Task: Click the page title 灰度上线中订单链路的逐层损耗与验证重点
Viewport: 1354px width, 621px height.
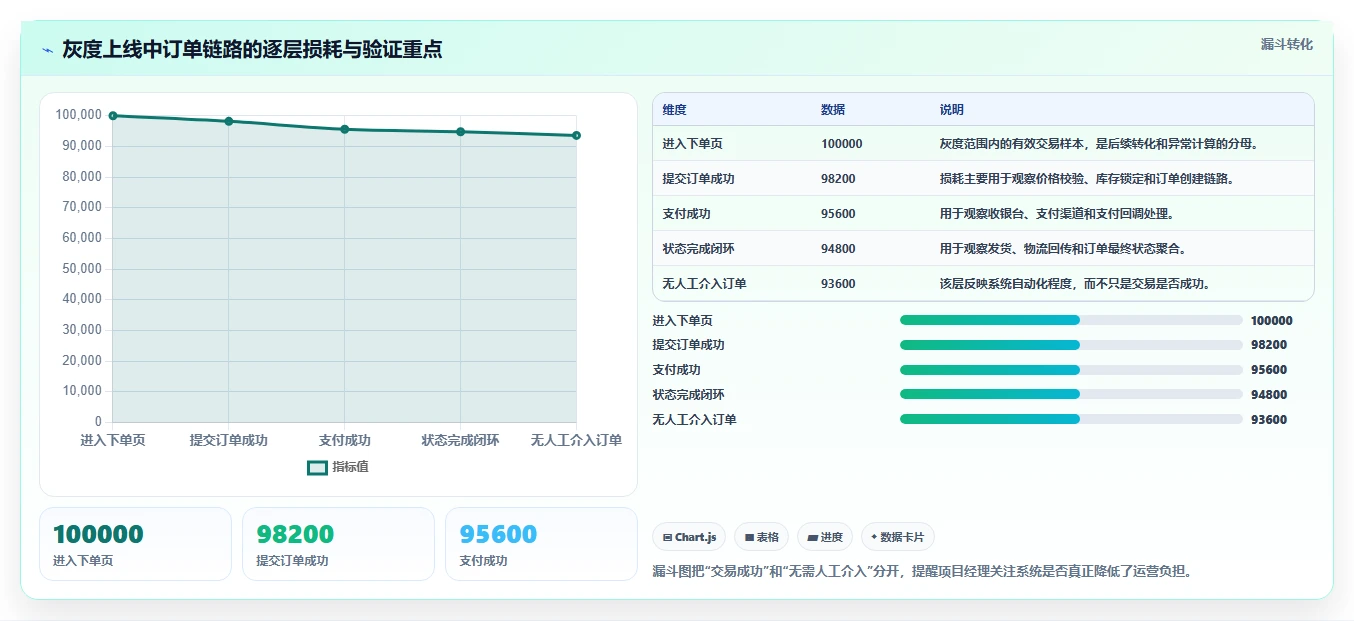Action: coord(252,50)
